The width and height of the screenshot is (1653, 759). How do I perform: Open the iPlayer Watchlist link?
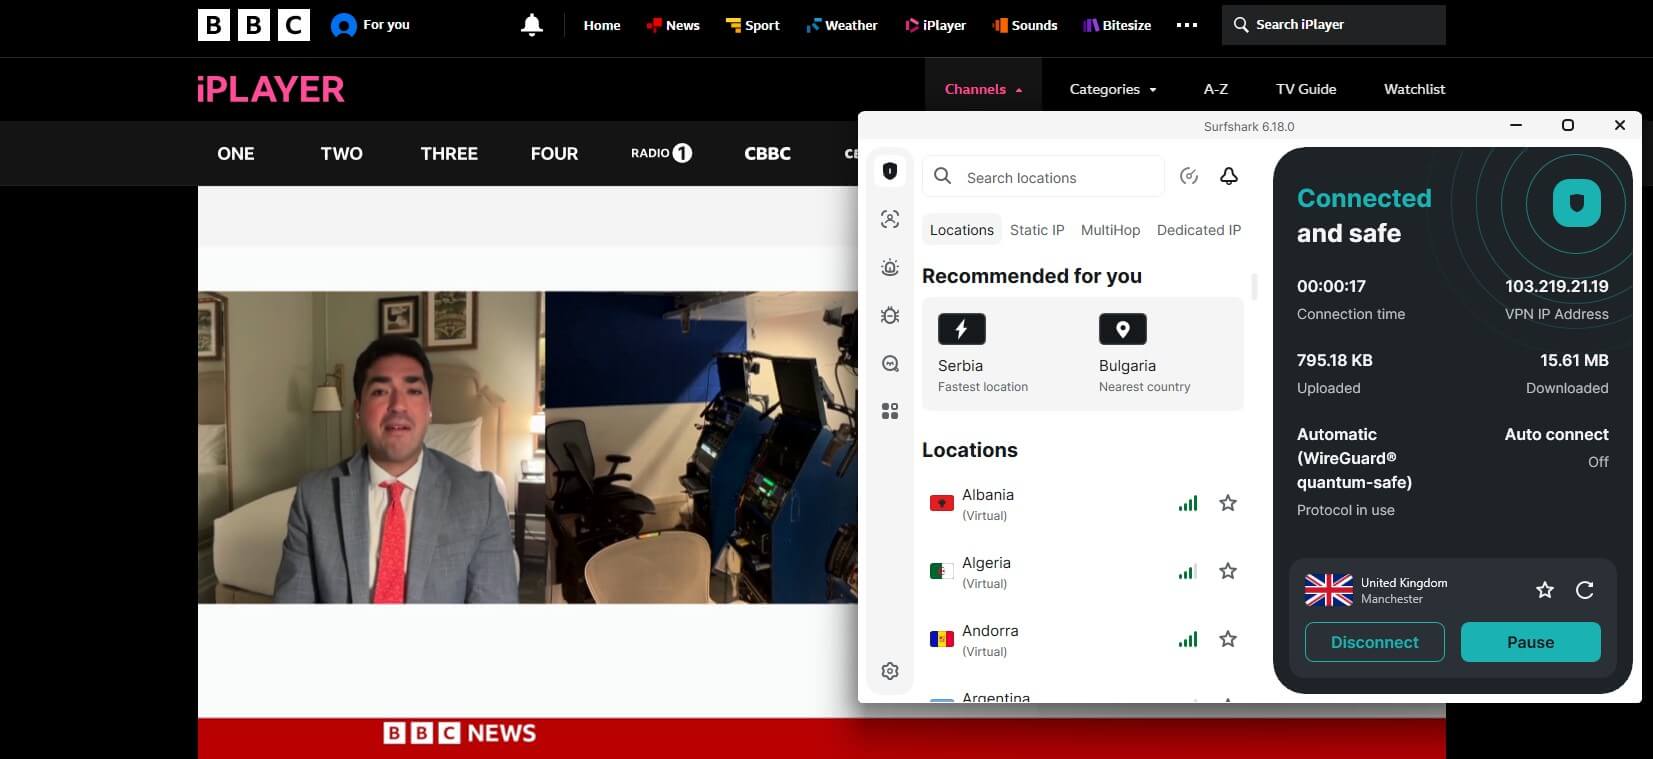tap(1414, 89)
